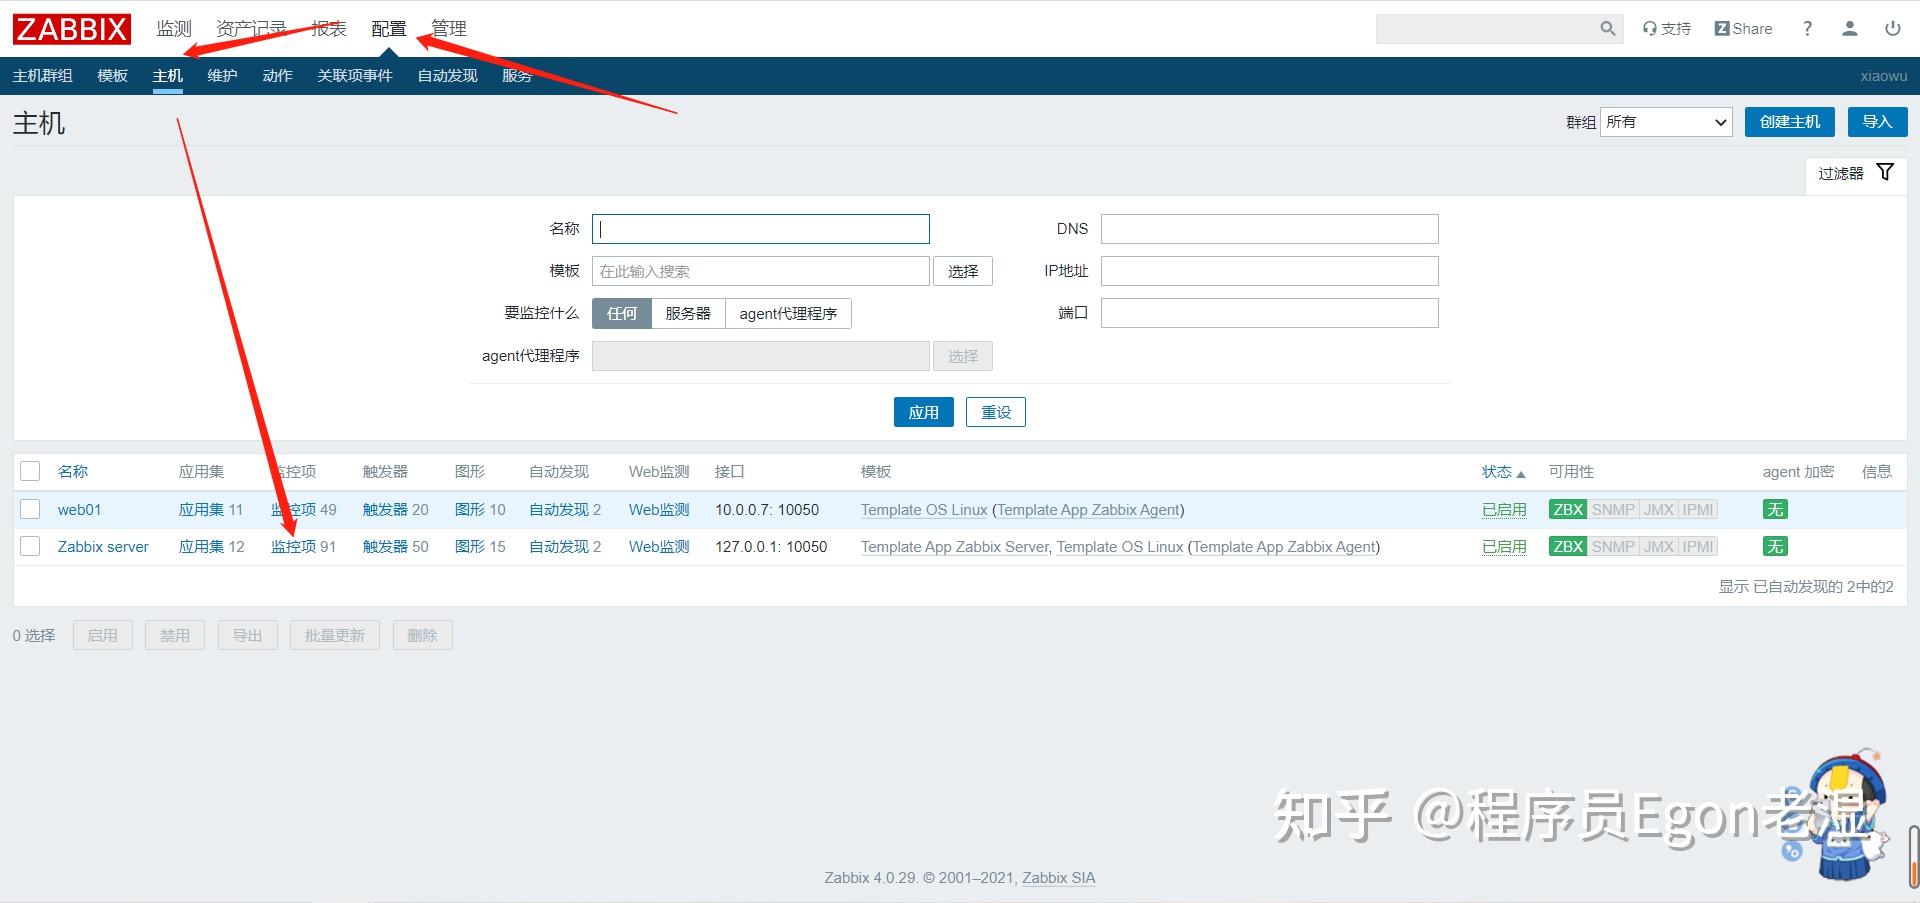The width and height of the screenshot is (1920, 903).
Task: Select 服务器 in the 要监控什么 toggle
Action: coord(687,313)
